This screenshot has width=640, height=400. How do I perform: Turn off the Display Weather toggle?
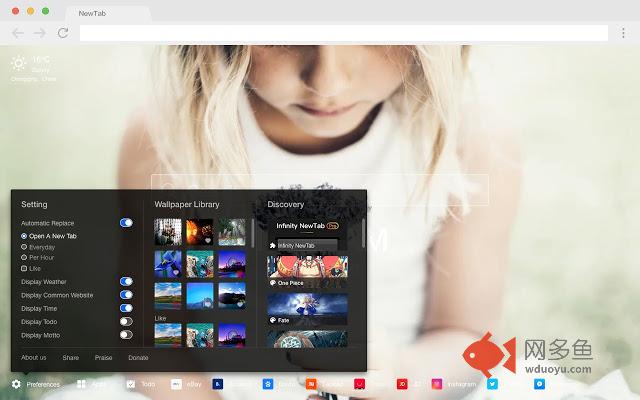click(126, 282)
